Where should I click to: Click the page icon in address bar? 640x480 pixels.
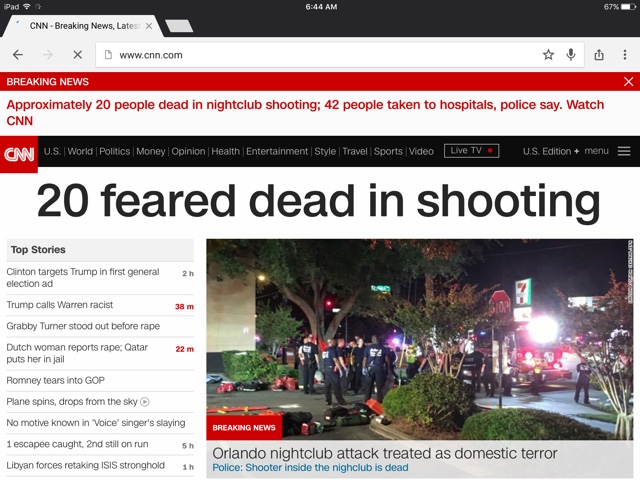coord(108,55)
